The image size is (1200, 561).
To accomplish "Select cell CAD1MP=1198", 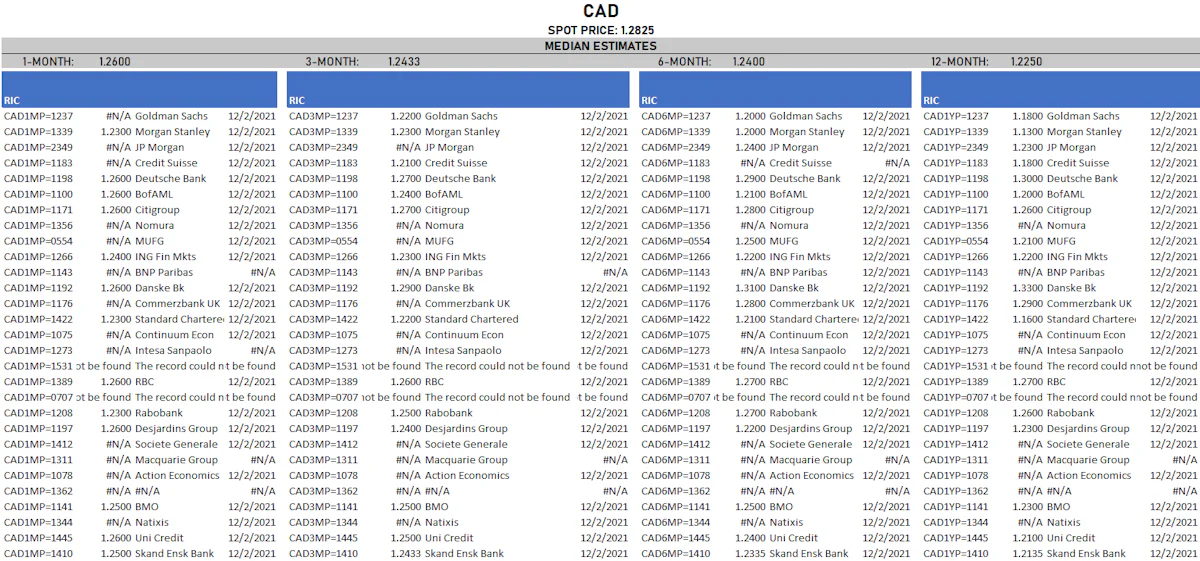I will [x=39, y=179].
